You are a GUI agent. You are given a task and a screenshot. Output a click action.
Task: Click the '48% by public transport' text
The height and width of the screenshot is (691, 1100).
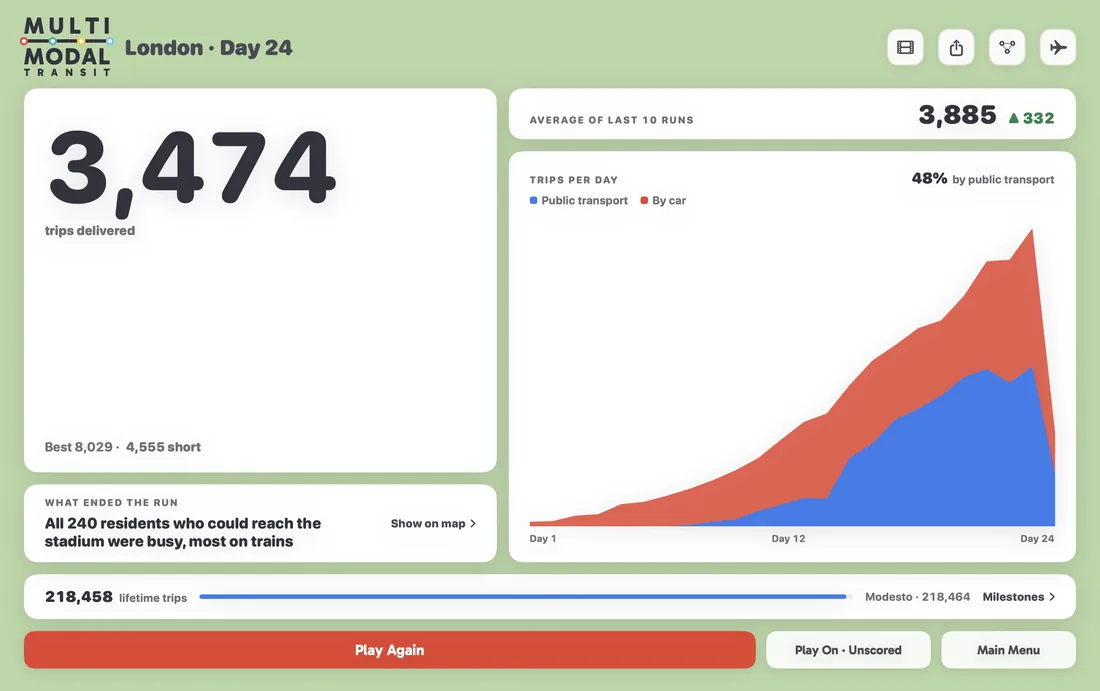[x=983, y=179]
